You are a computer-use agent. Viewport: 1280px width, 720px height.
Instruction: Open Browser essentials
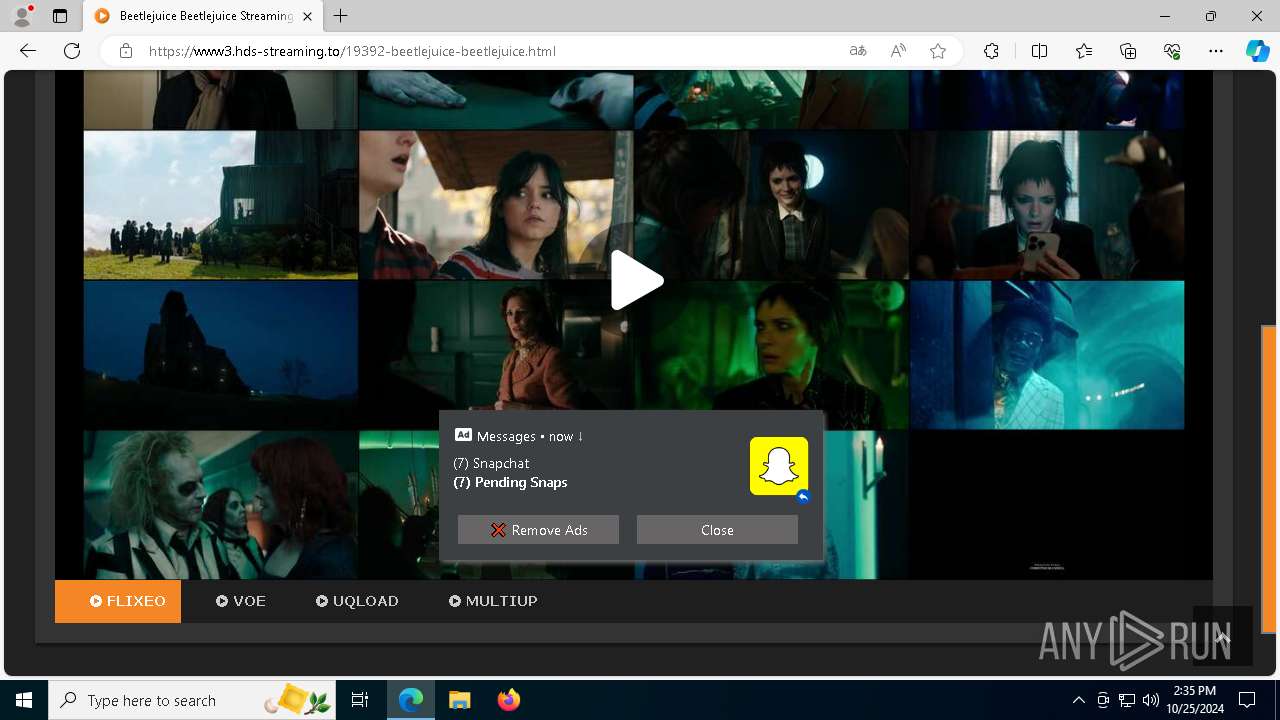pyautogui.click(x=1172, y=51)
